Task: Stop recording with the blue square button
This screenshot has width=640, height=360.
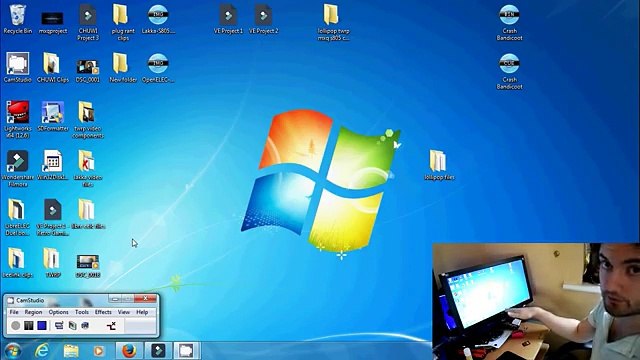Action: (42, 325)
